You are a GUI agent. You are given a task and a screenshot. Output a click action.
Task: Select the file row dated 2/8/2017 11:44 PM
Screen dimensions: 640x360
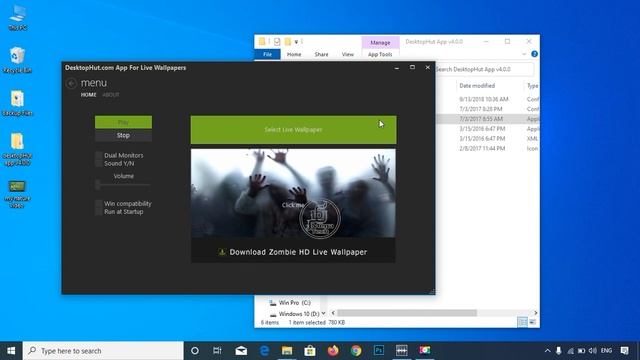(487, 149)
